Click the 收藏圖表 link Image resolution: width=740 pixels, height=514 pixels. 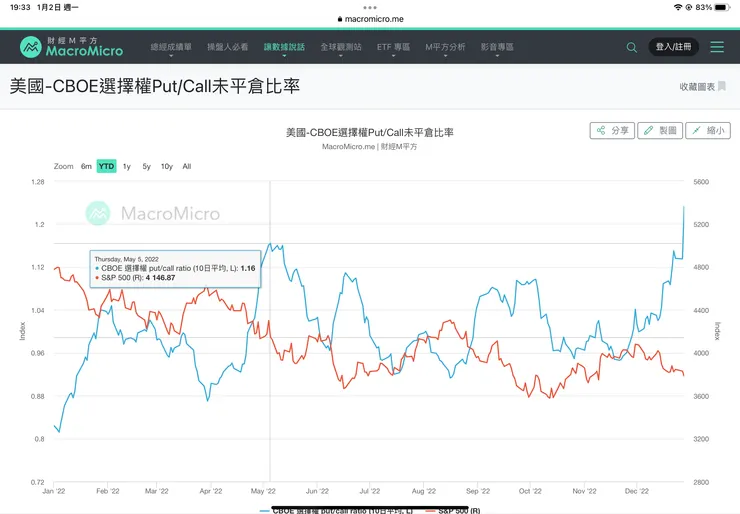click(x=697, y=86)
